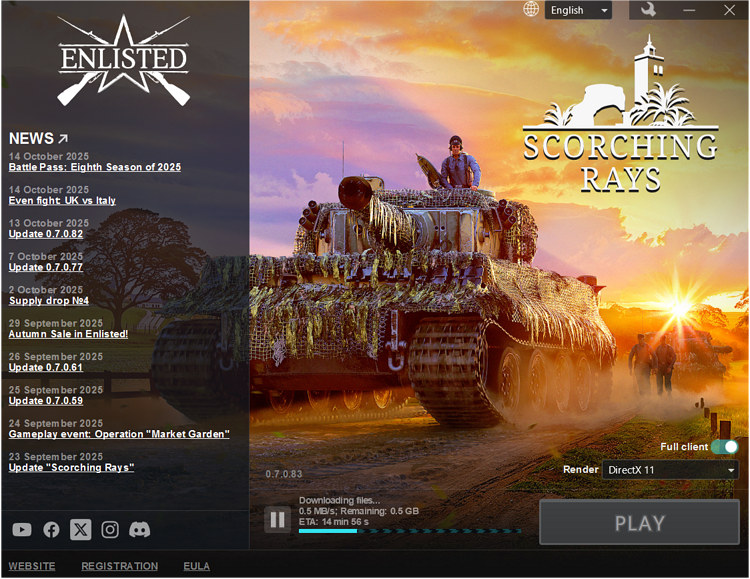Click the X (Twitter) icon
The height and width of the screenshot is (579, 750).
(81, 530)
